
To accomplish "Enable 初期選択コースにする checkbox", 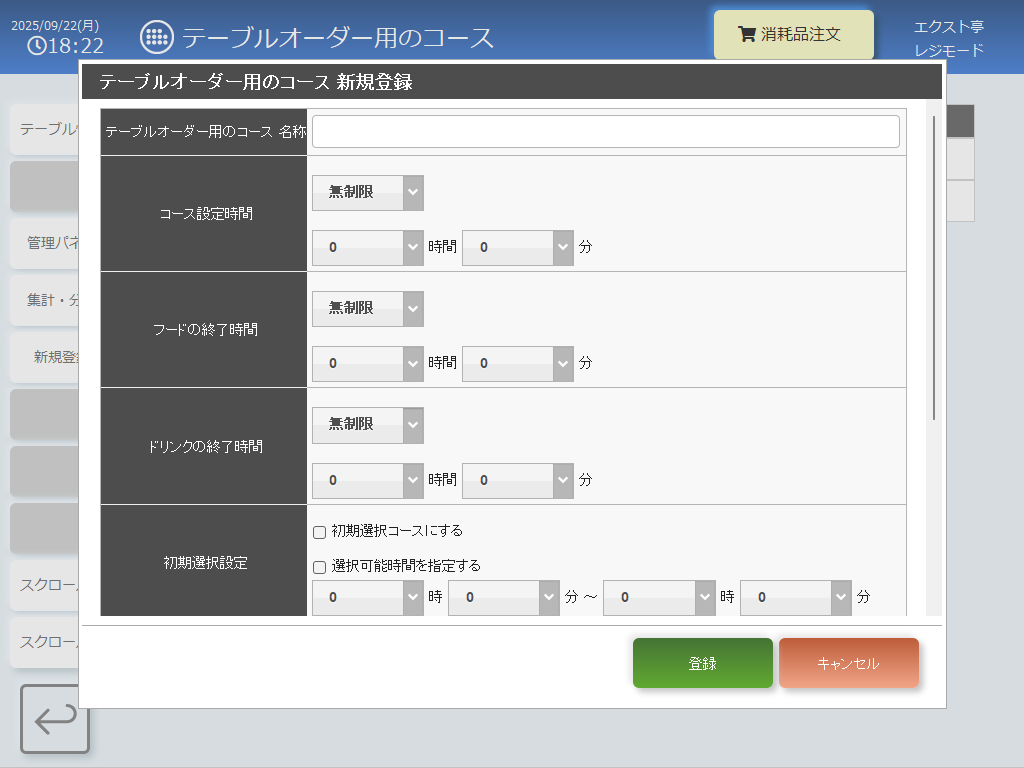I will pyautogui.click(x=320, y=532).
